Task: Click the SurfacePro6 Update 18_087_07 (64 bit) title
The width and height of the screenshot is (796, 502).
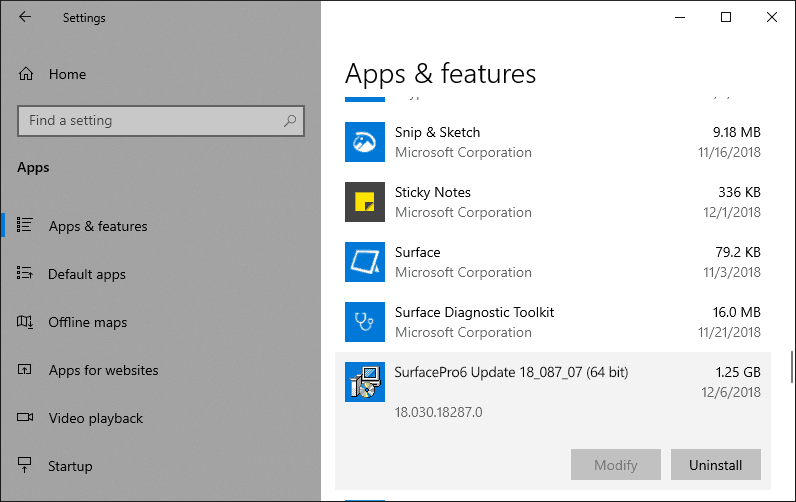Action: (511, 372)
